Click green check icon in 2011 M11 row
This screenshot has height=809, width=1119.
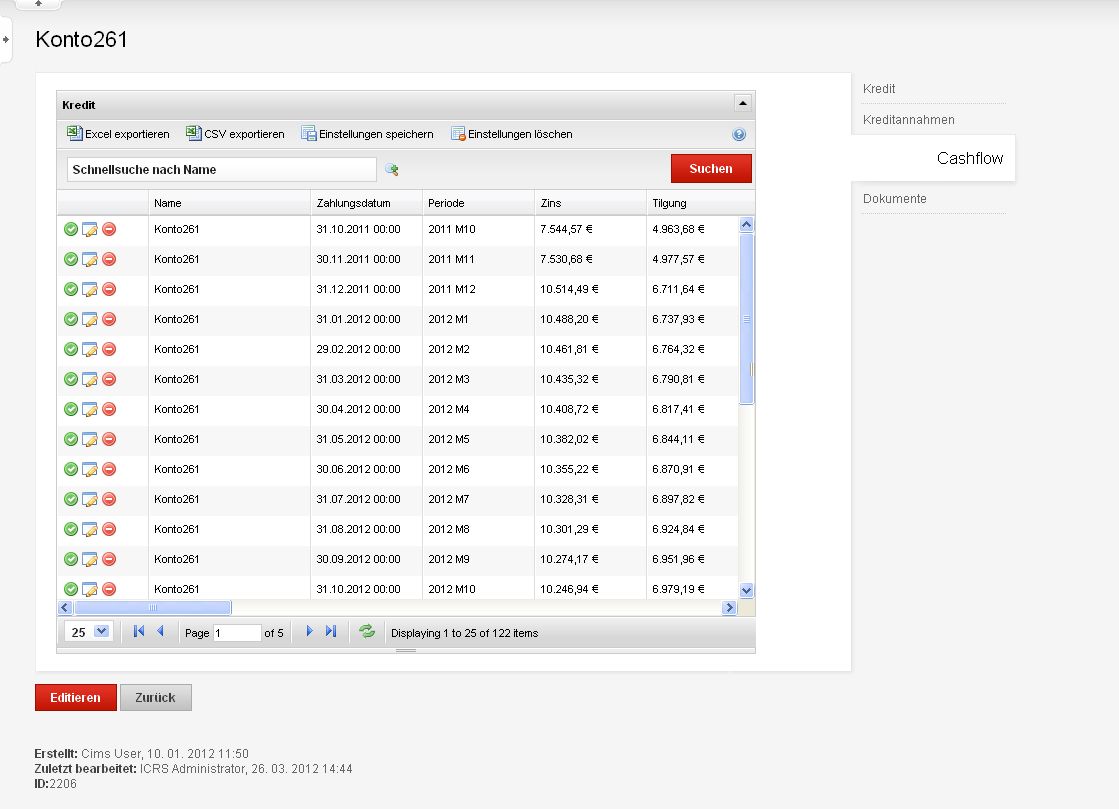pos(71,259)
